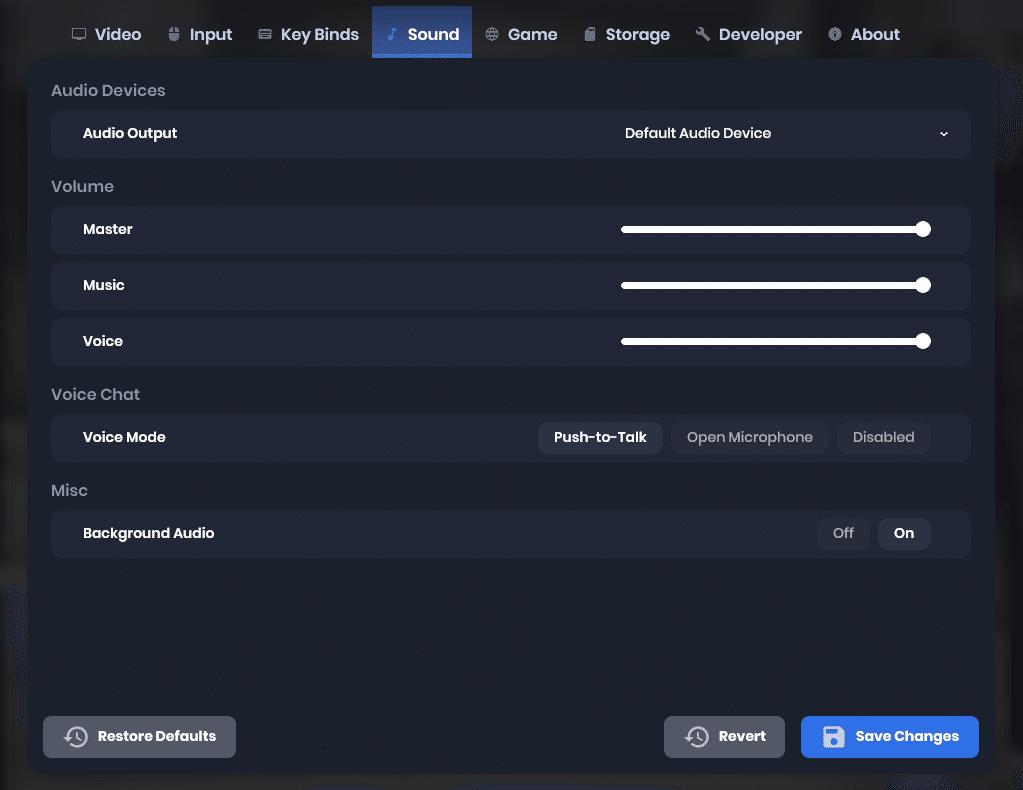Viewport: 1023px width, 790px height.
Task: Turn Background Audio Off
Action: click(x=843, y=533)
